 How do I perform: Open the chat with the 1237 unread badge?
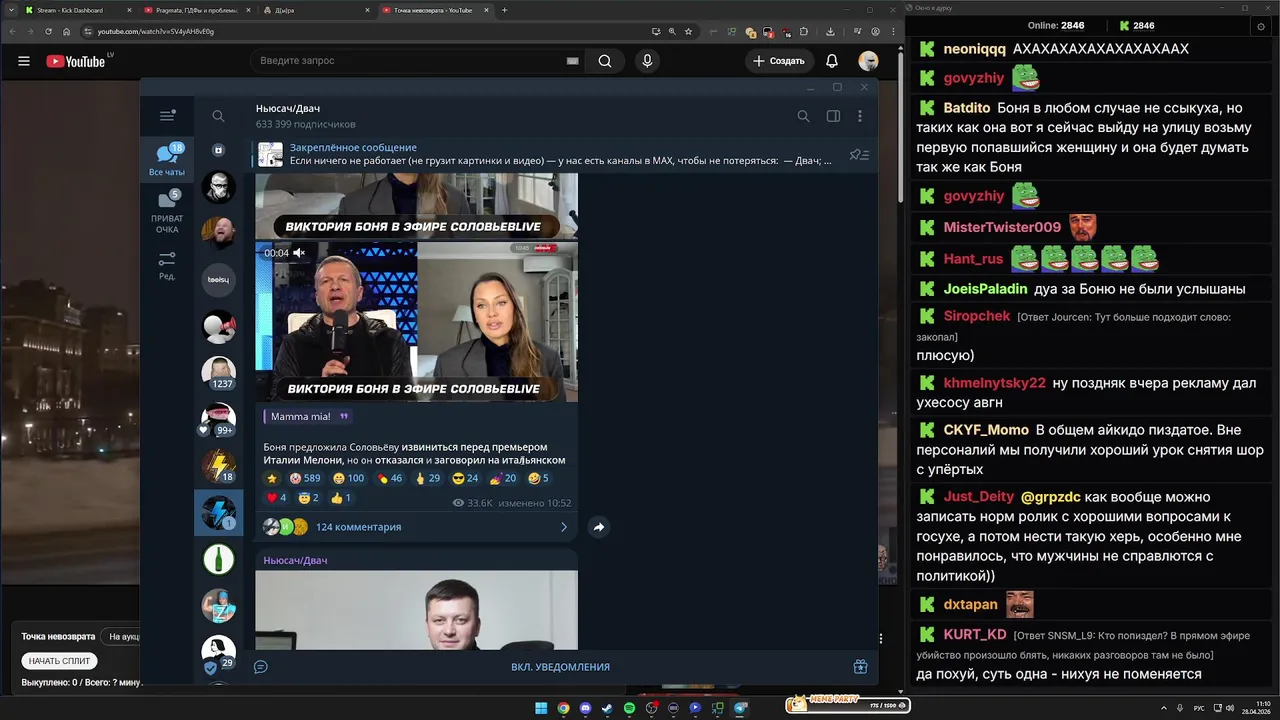click(x=219, y=372)
